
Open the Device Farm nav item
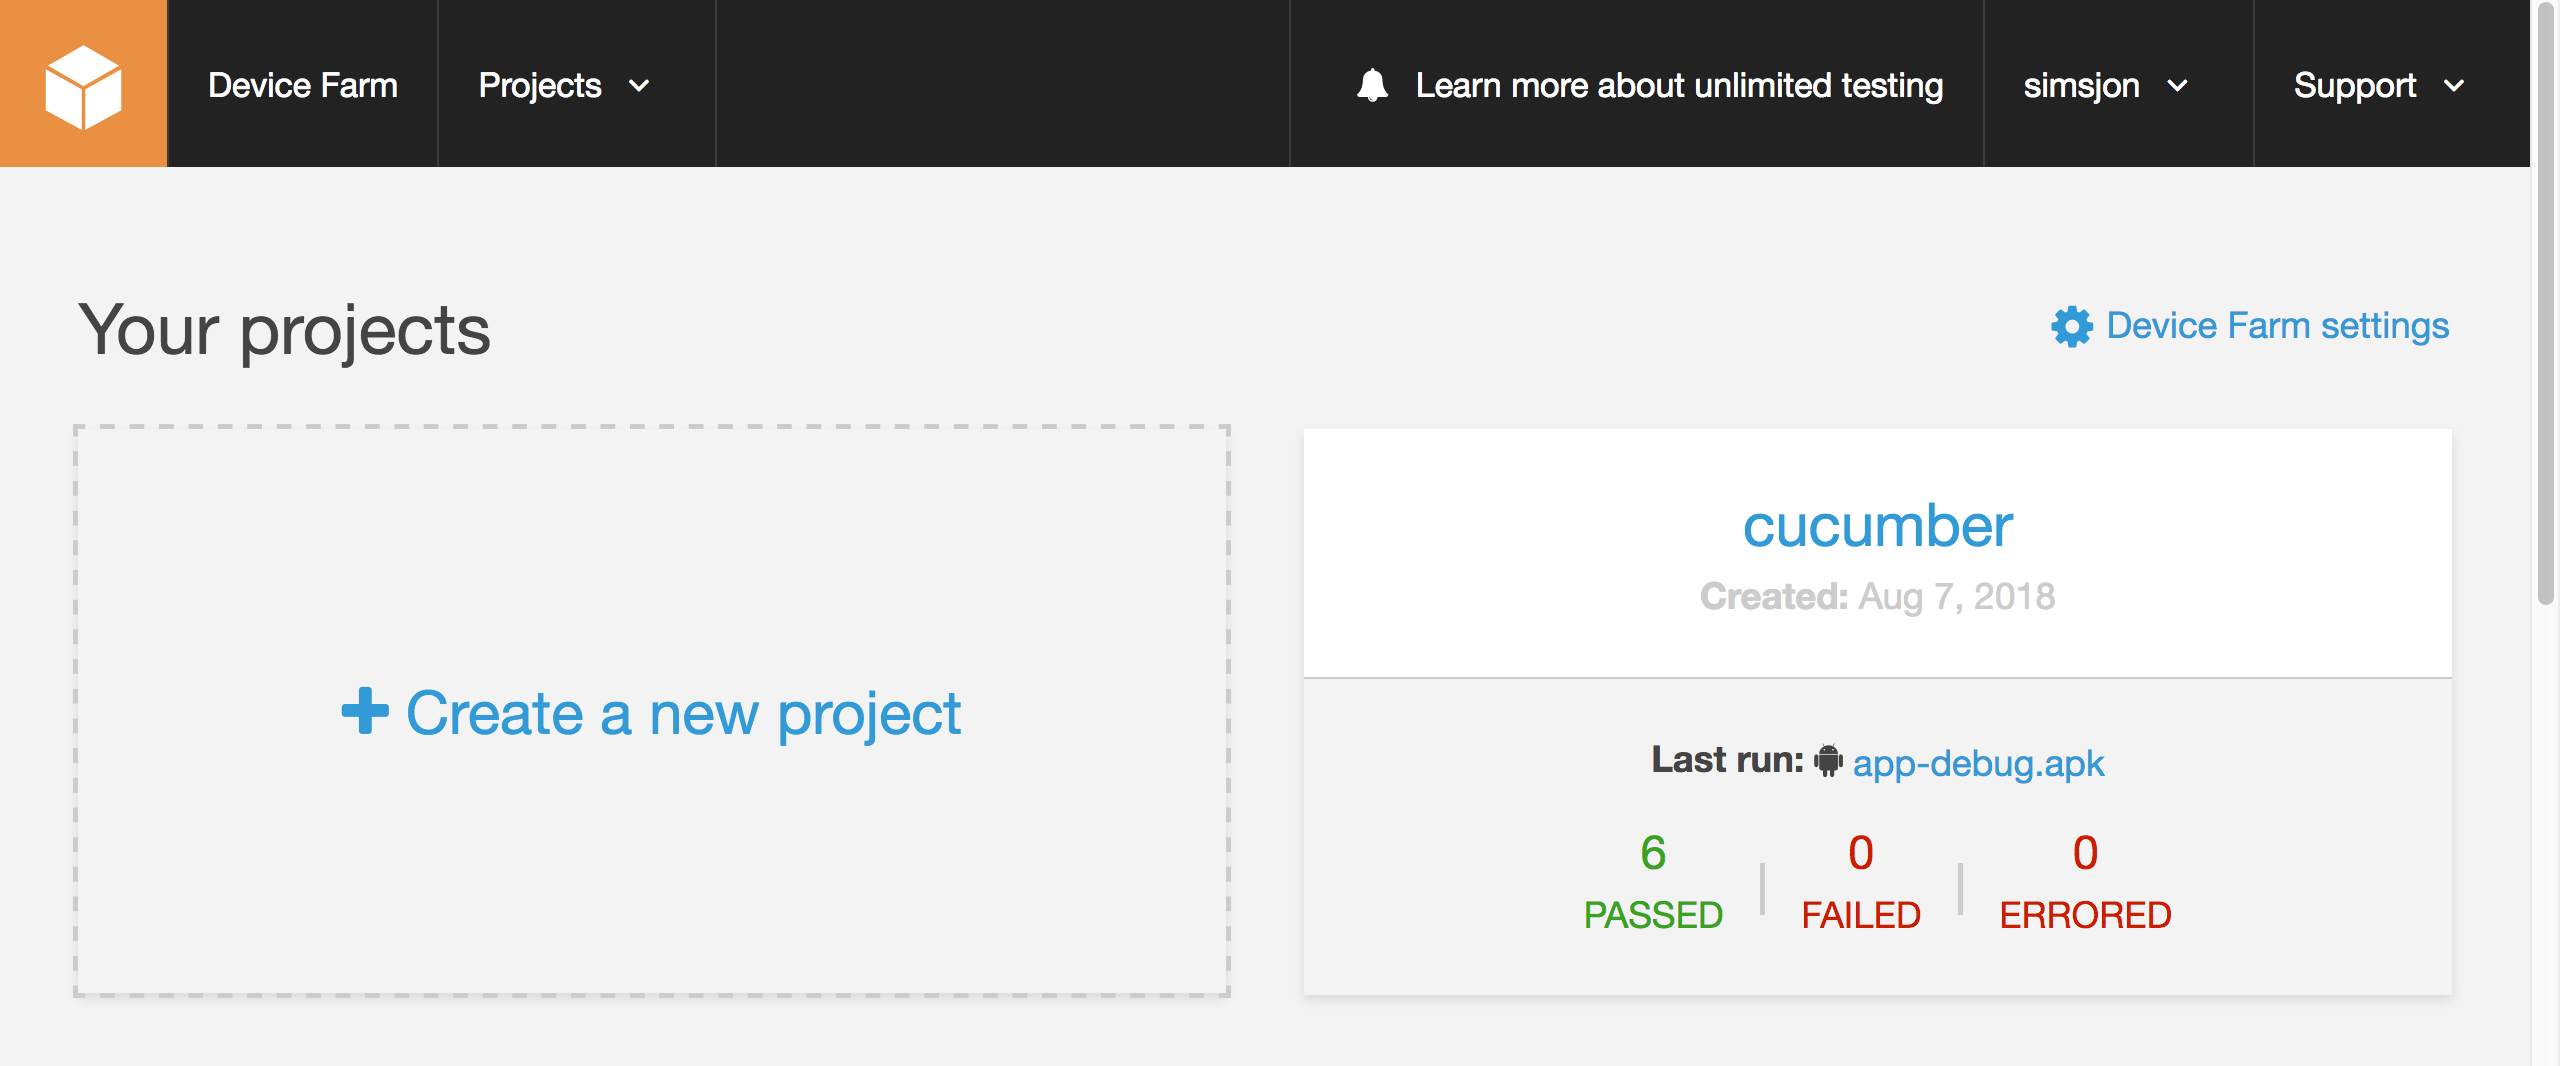(x=303, y=85)
